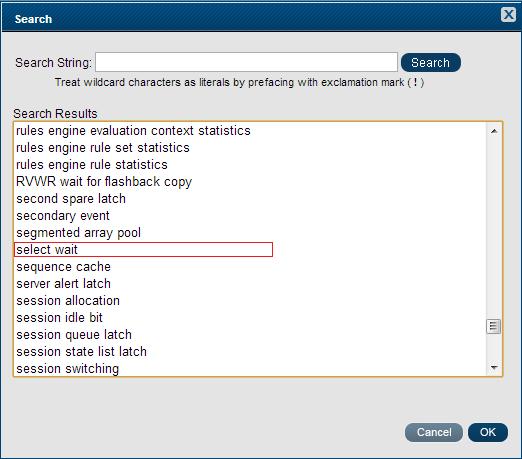Click the Search String input field

246,62
